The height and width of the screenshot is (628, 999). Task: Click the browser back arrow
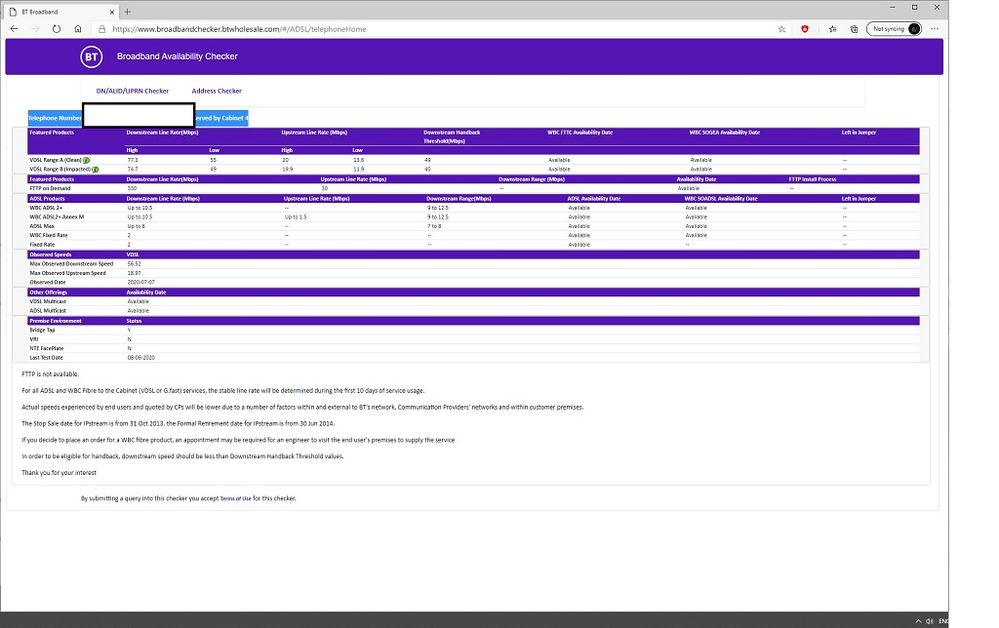click(x=14, y=29)
